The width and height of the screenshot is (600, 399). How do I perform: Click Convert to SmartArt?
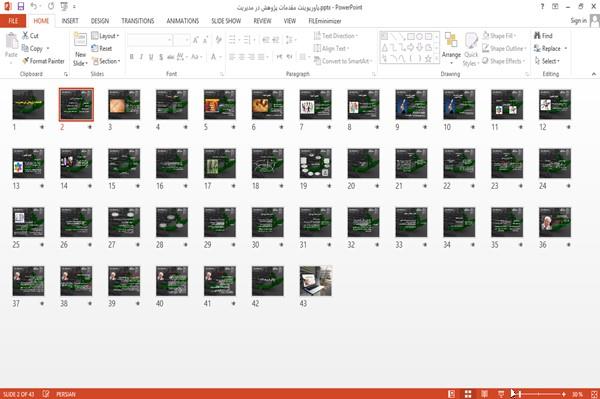pos(342,61)
